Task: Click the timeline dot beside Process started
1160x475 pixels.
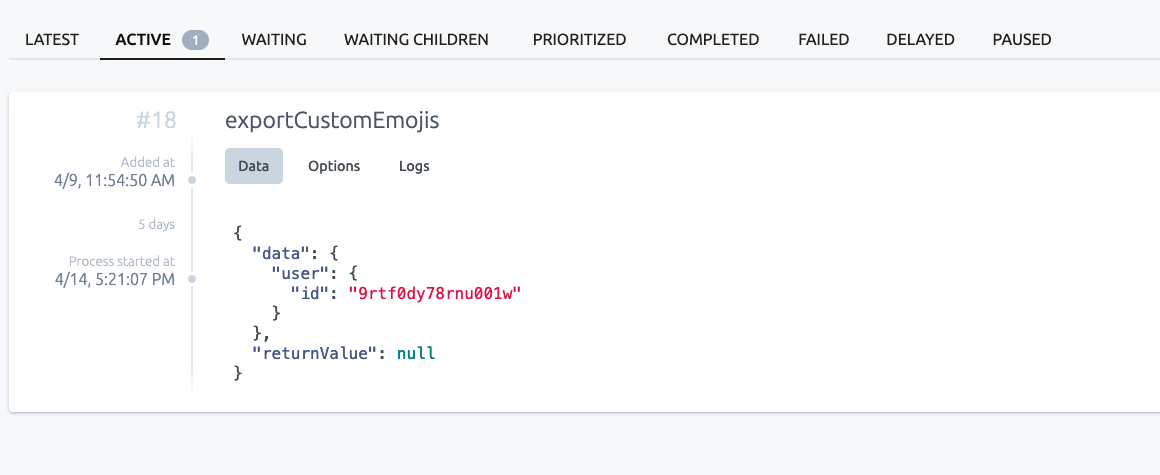Action: 192,279
